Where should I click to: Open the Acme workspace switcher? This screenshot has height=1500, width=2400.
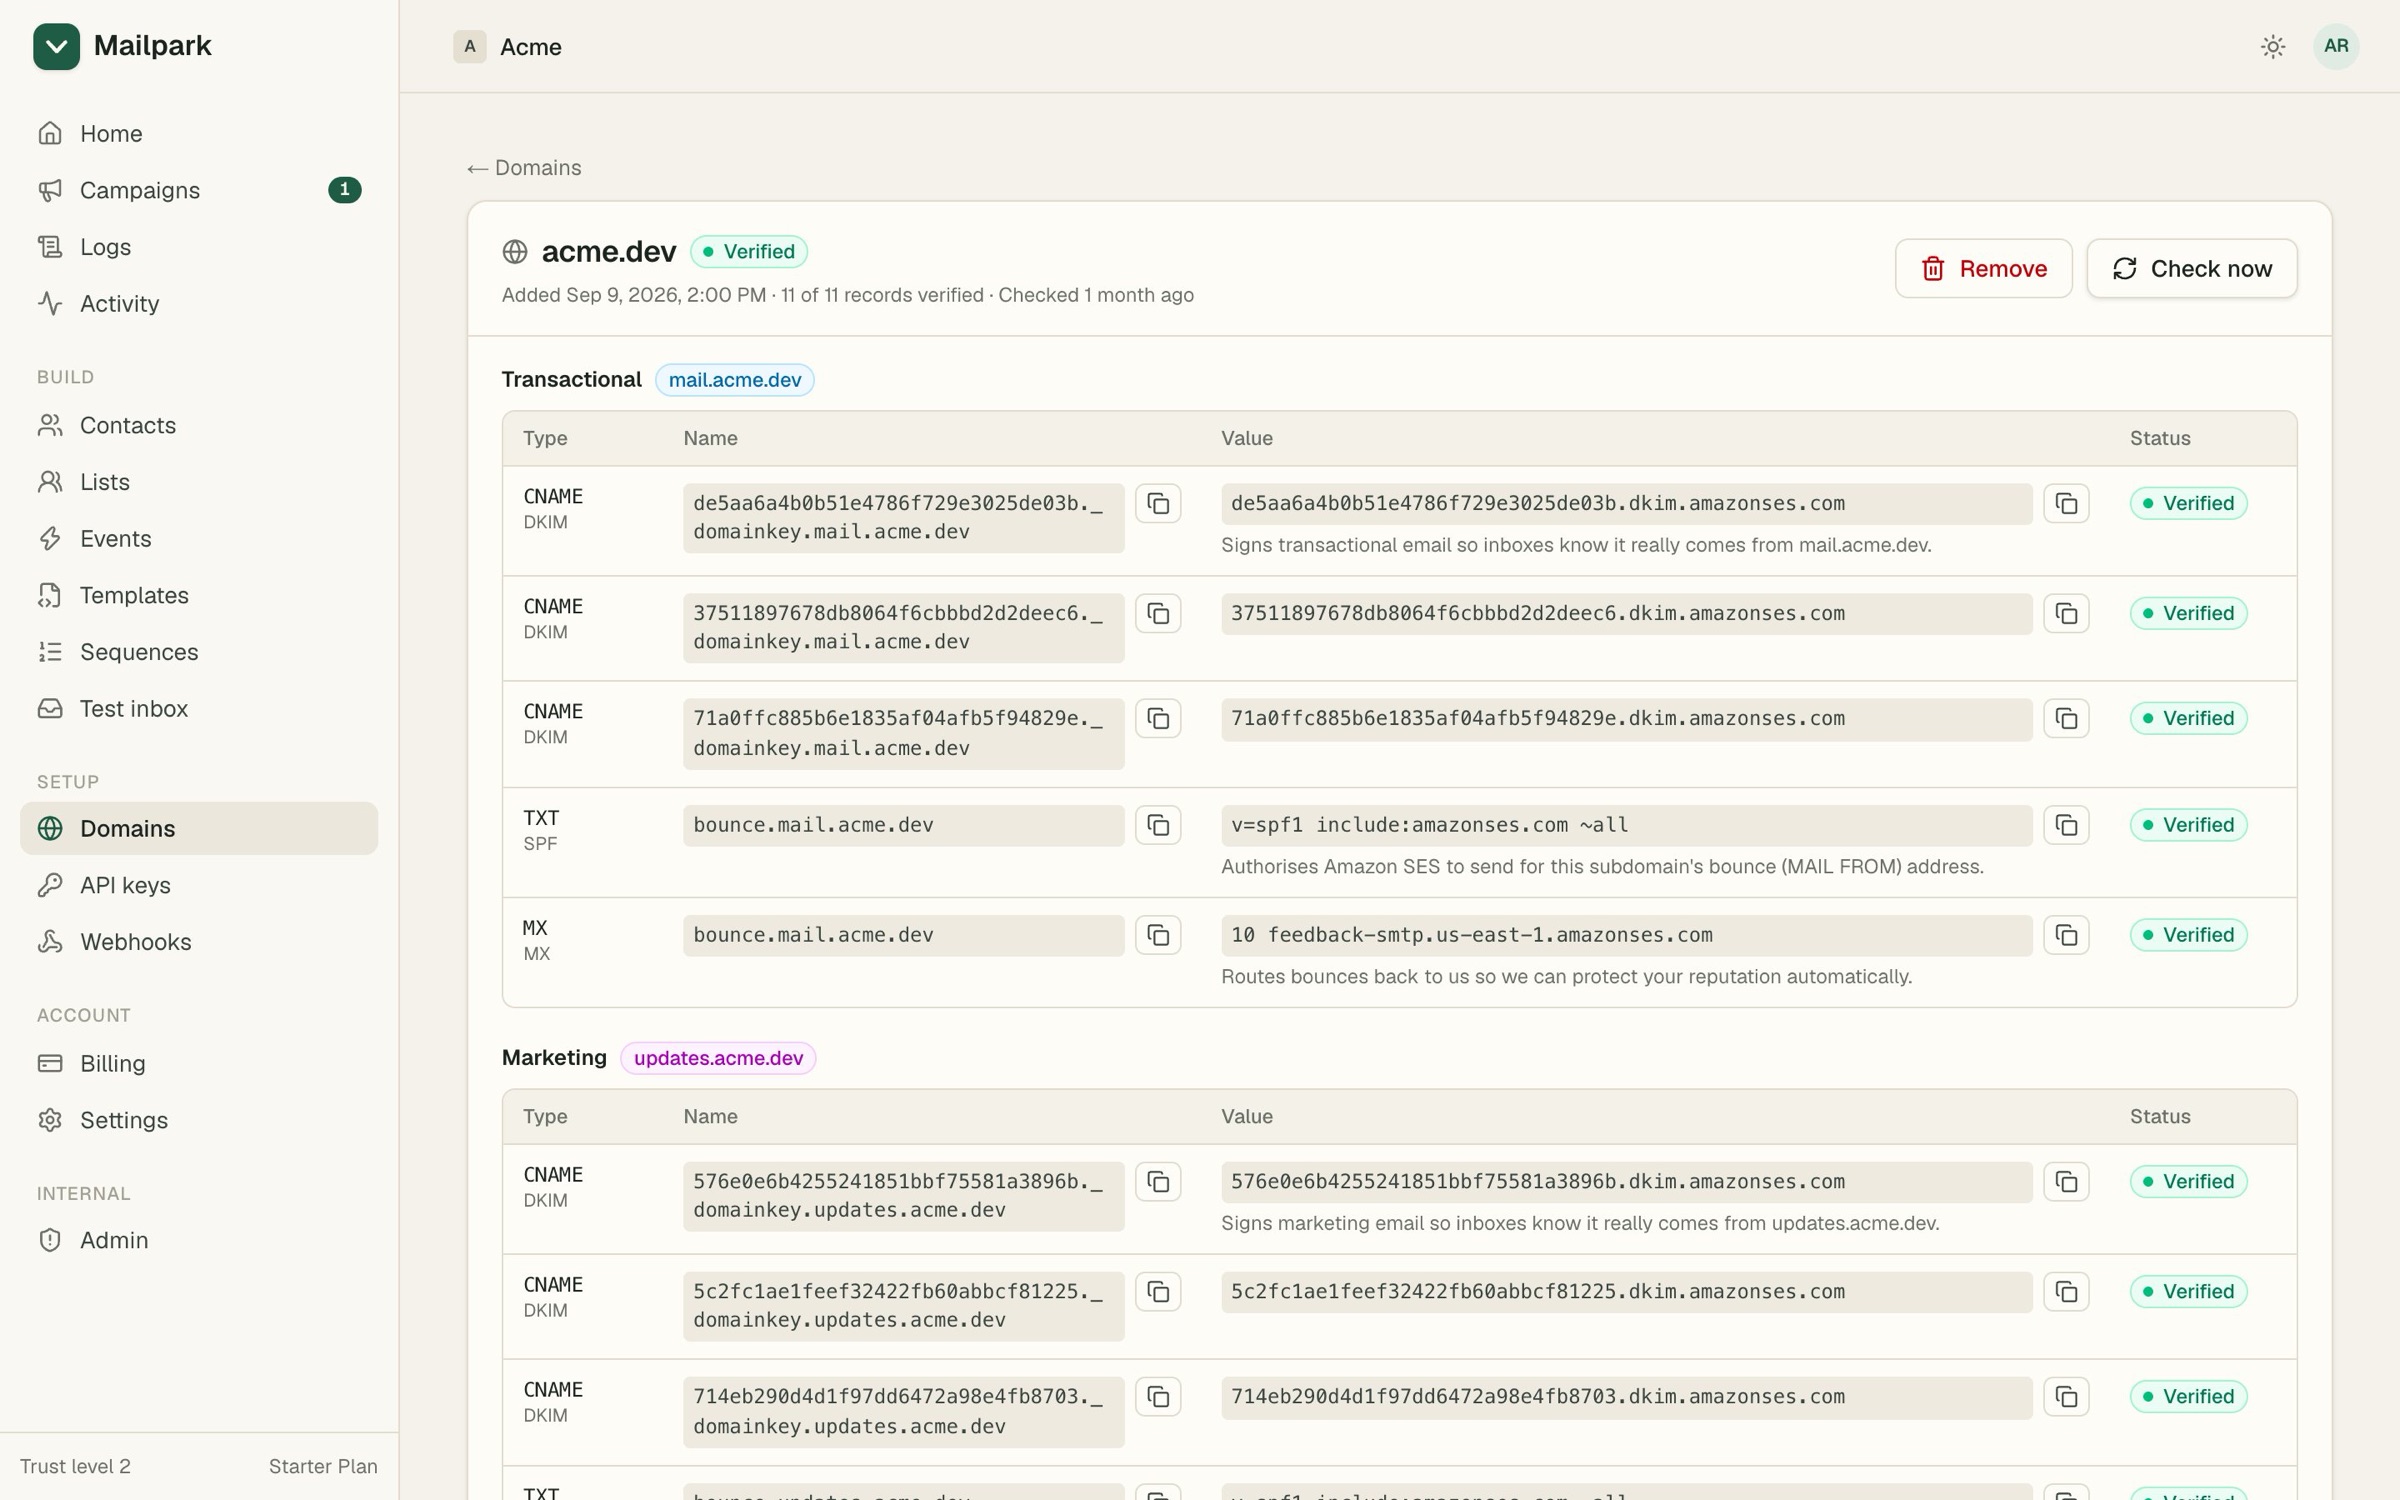coord(508,47)
